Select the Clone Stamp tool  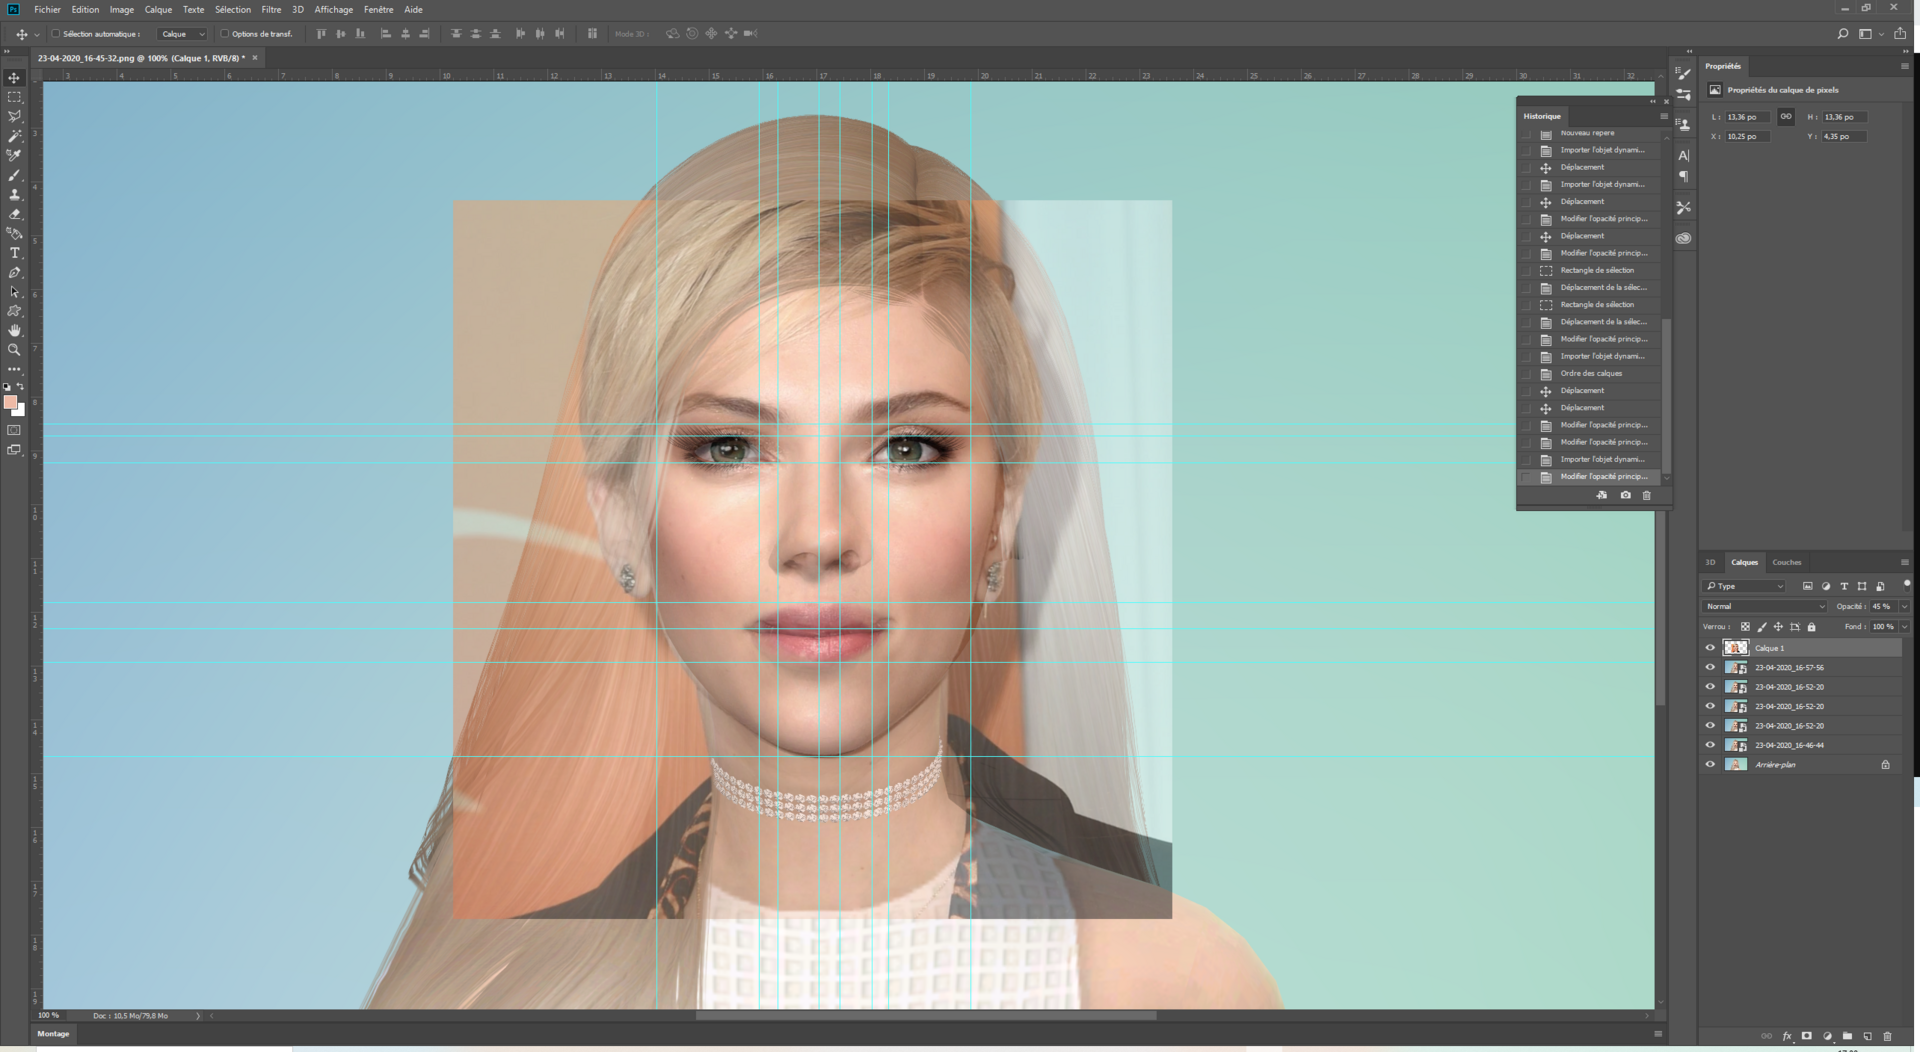pyautogui.click(x=14, y=194)
